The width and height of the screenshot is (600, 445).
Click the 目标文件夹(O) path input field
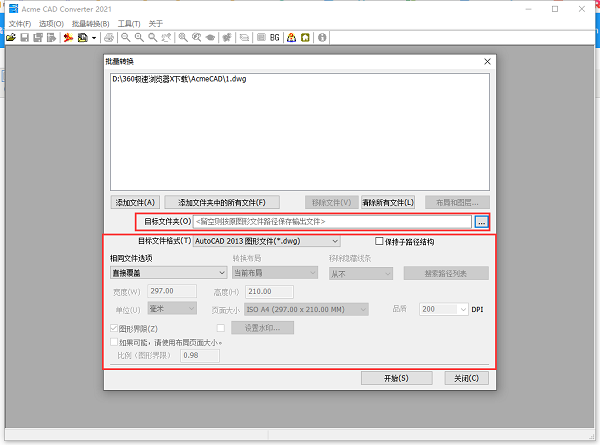(x=332, y=222)
